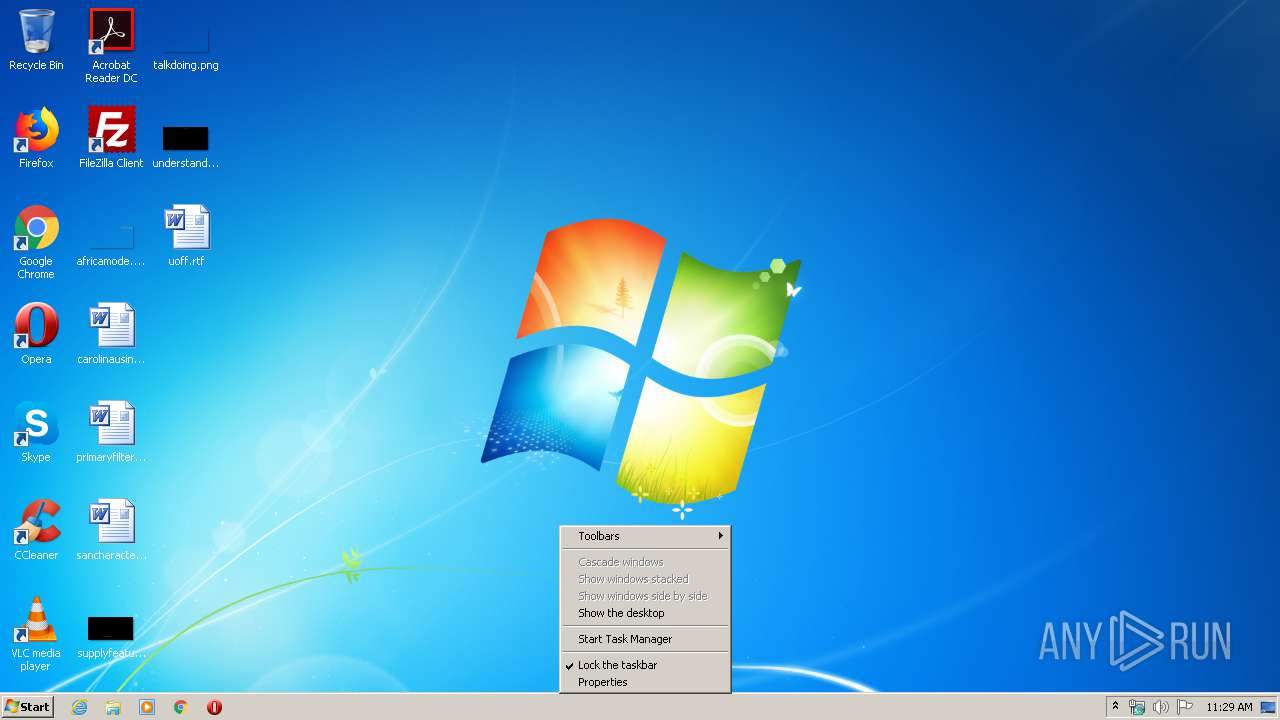Open the network tray icon
Viewport: 1280px width, 720px height.
[1137, 707]
